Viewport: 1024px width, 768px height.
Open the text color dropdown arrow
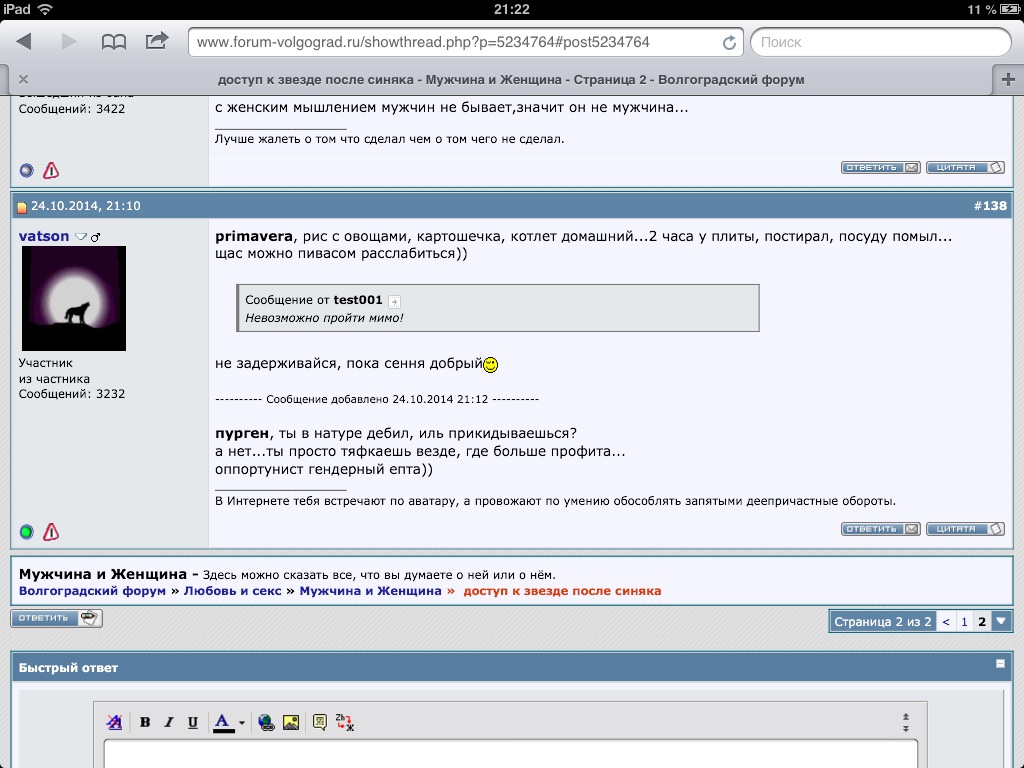[x=242, y=723]
